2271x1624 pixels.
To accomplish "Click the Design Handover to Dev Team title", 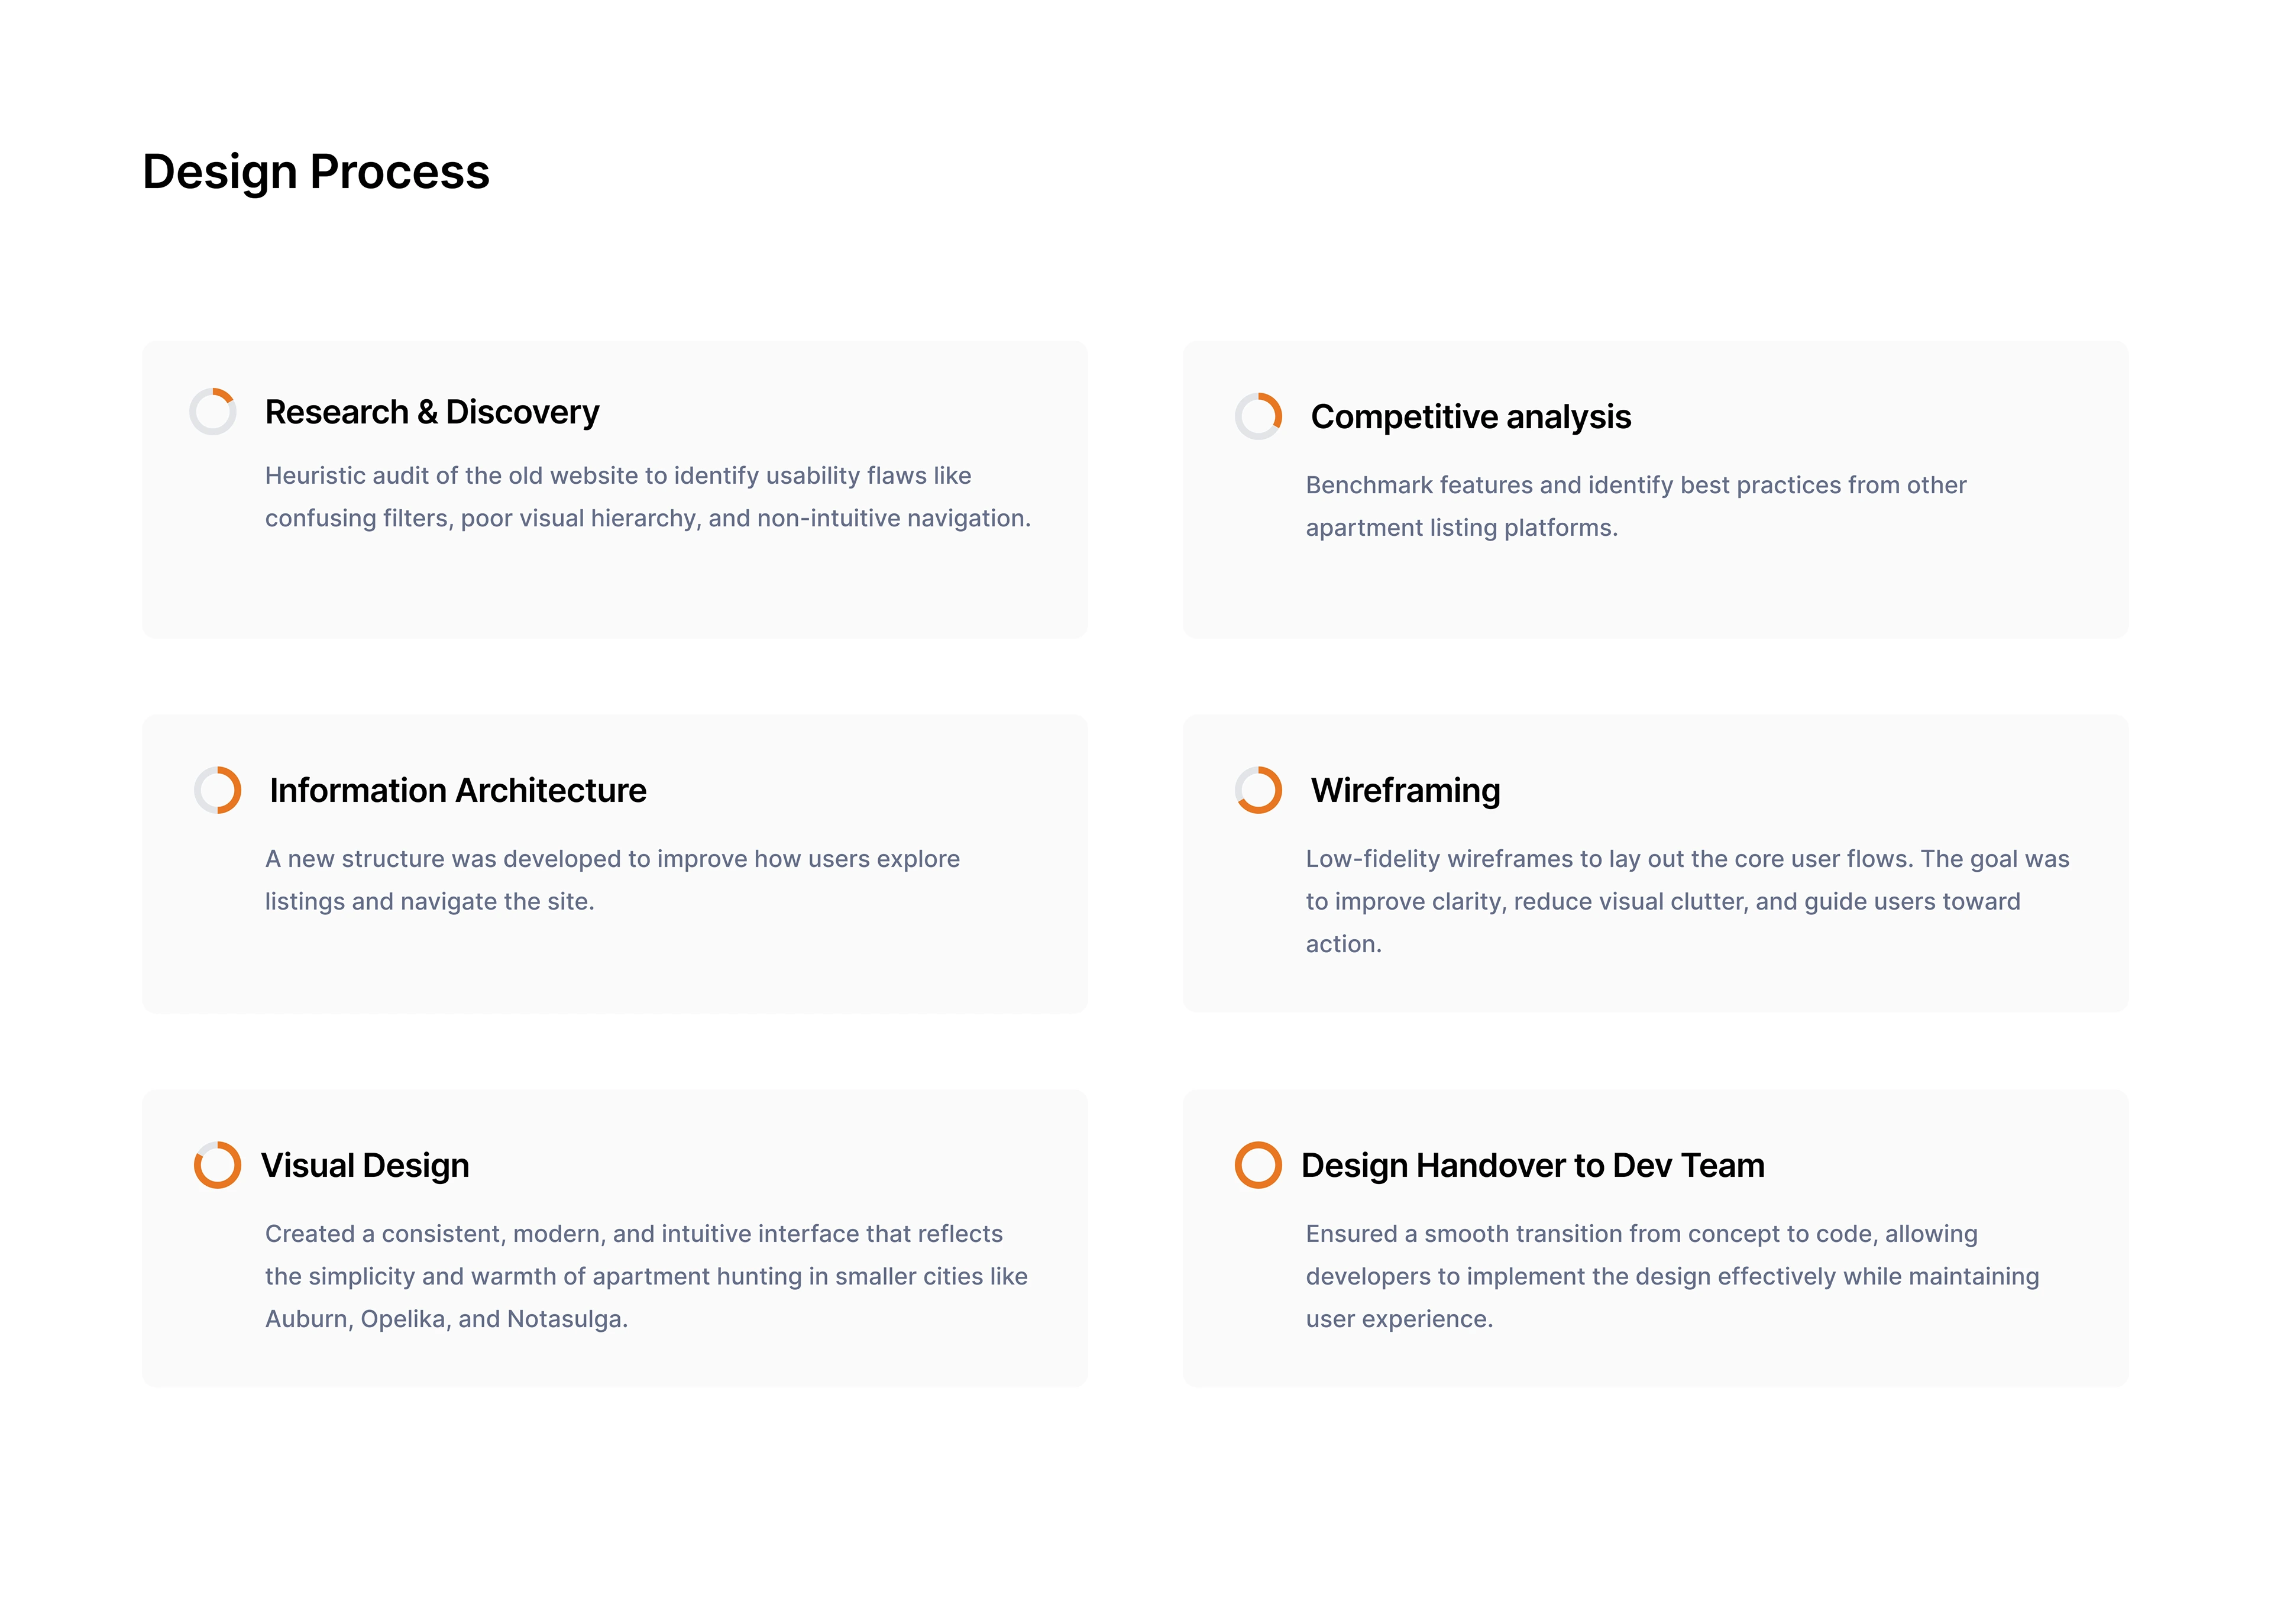I will pyautogui.click(x=1532, y=1166).
